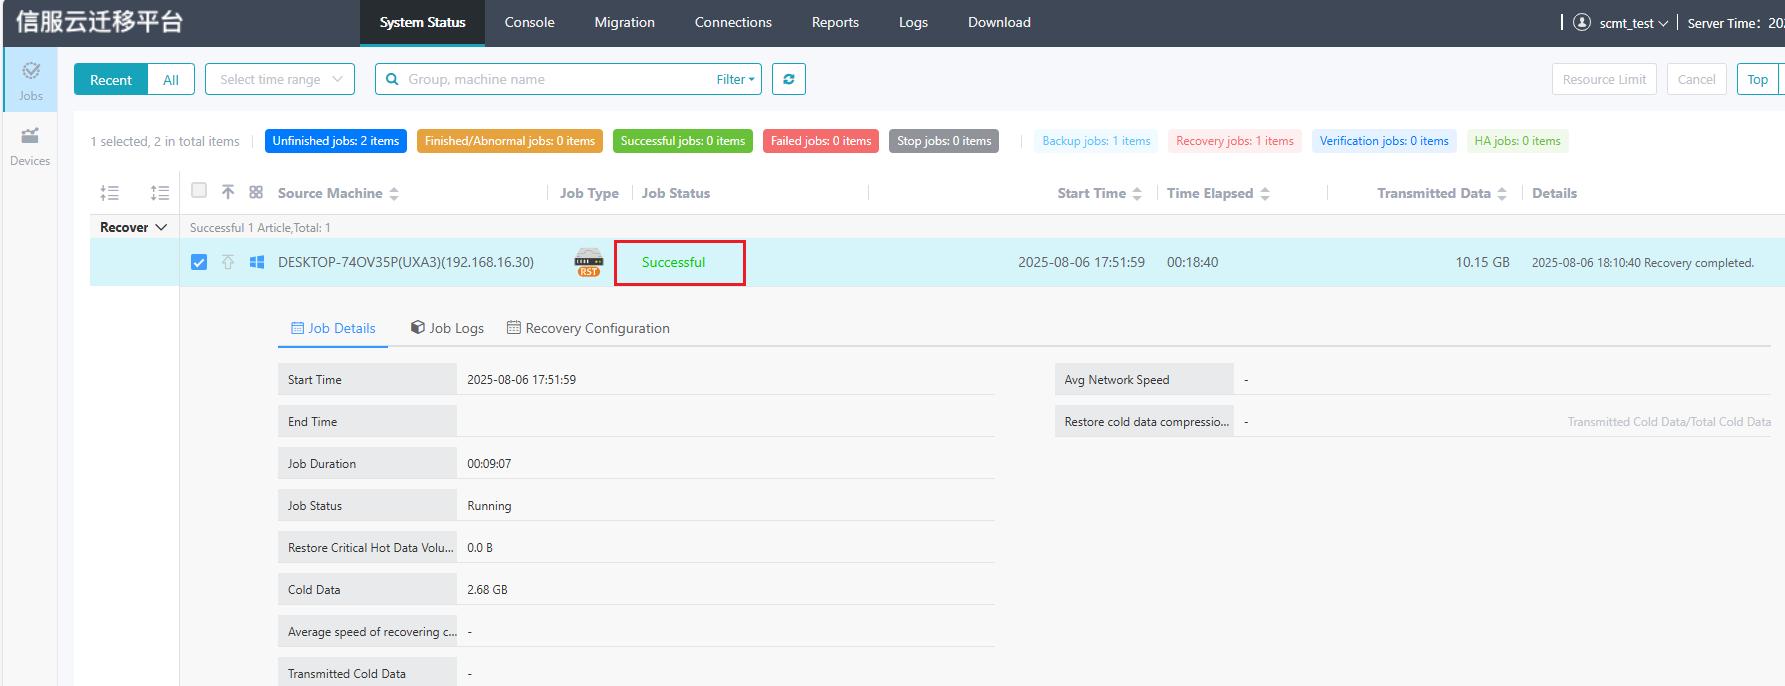Filter by Failed jobs: 0 items
The width and height of the screenshot is (1785, 686).
pos(821,141)
